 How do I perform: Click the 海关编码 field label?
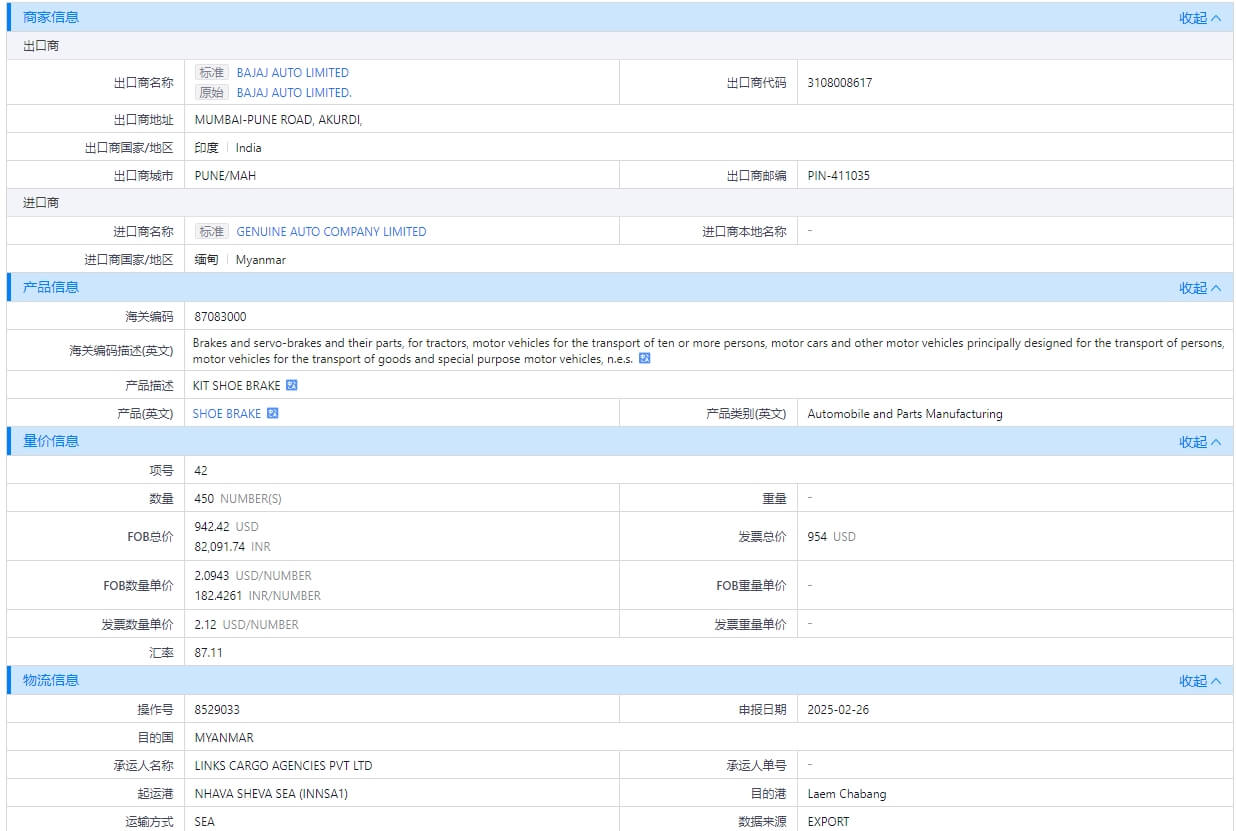(149, 317)
